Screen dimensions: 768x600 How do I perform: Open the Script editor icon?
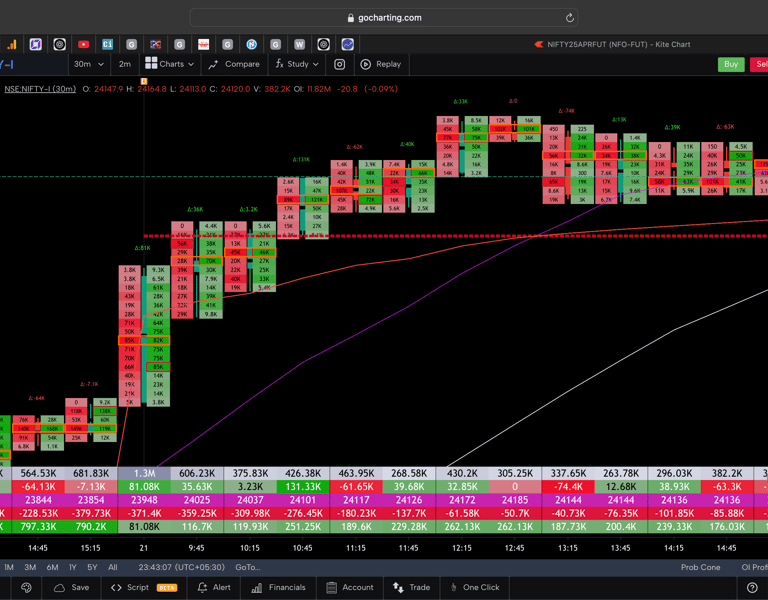(x=116, y=587)
